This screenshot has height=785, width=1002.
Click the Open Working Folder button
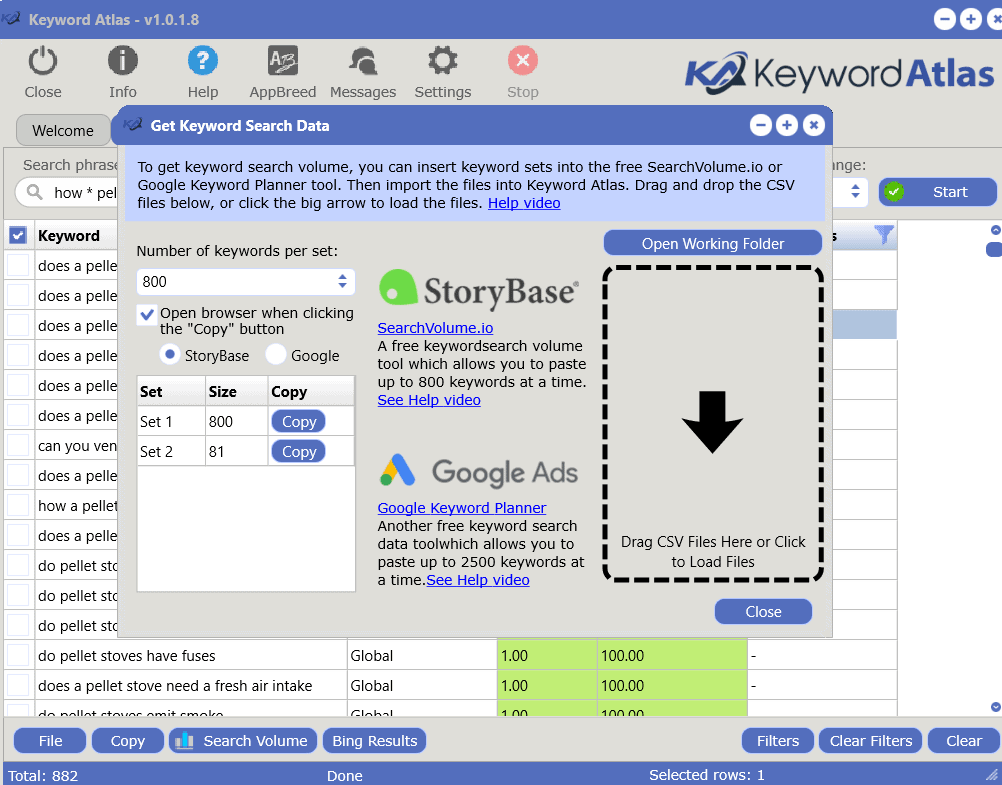pyautogui.click(x=712, y=242)
